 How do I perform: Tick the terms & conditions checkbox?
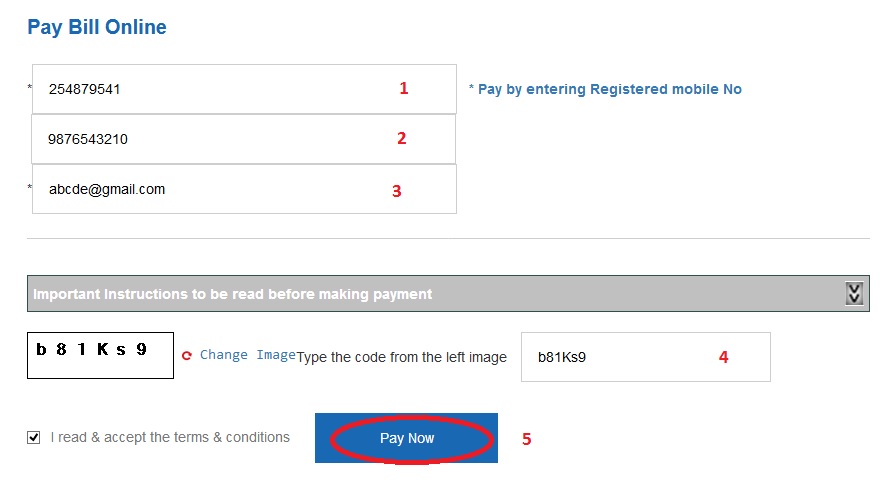(34, 437)
